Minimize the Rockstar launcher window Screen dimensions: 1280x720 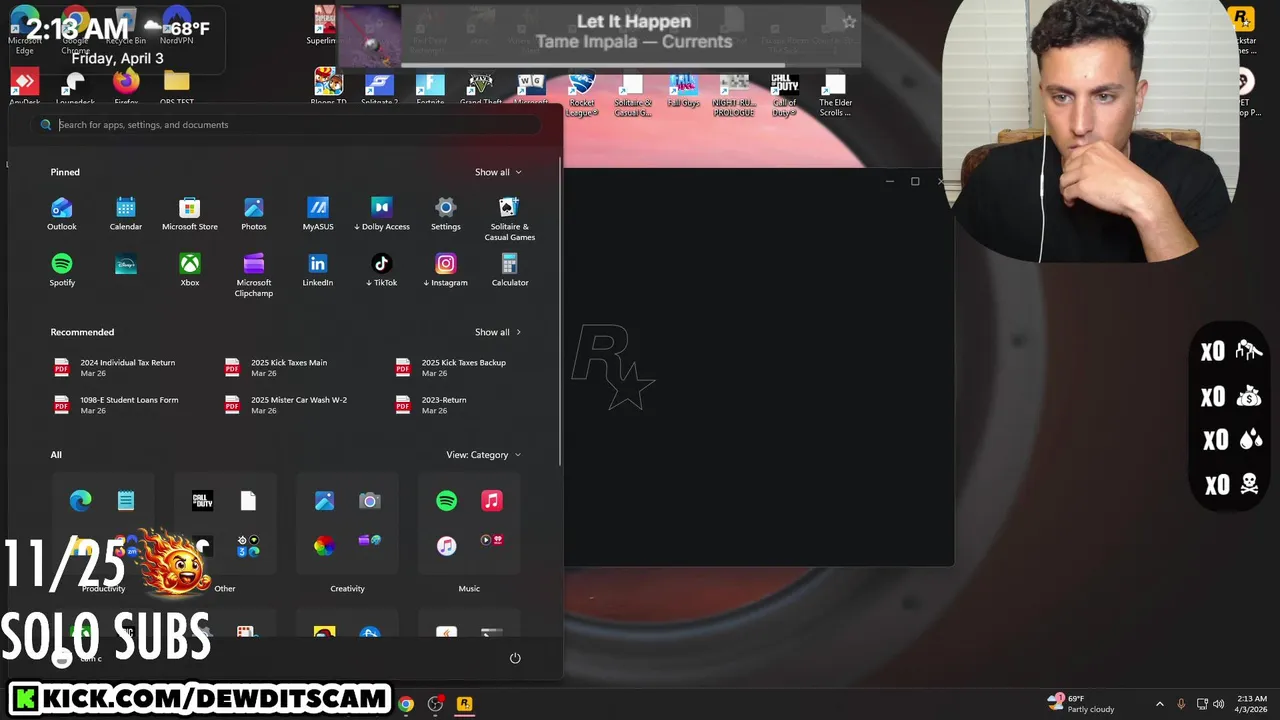[x=890, y=181]
